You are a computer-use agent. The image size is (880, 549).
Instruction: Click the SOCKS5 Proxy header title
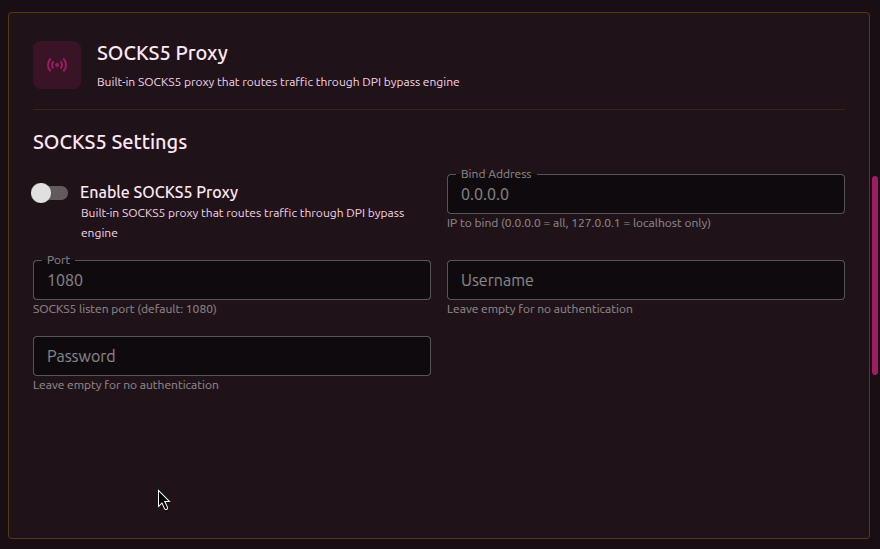click(x=162, y=53)
